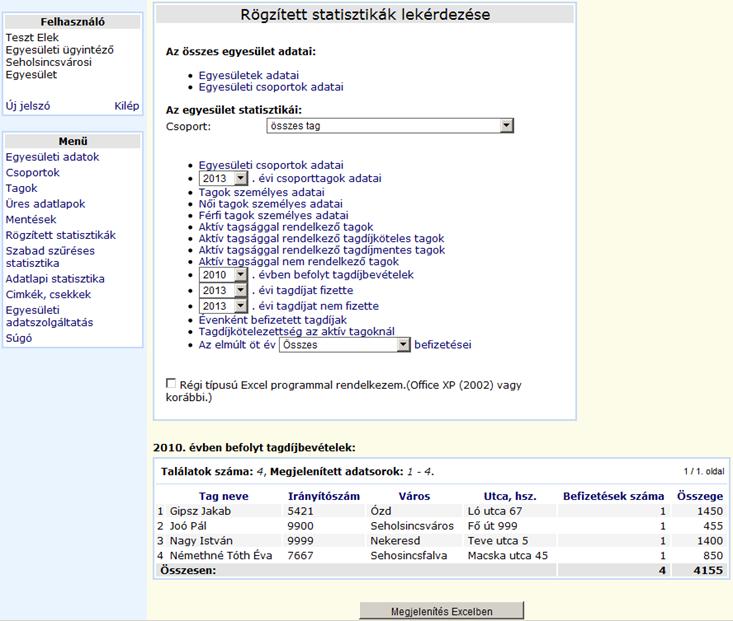This screenshot has height=621, width=733.
Task: Open Aktív tagsággal nem rendelkező tagok link
Action: tap(299, 261)
